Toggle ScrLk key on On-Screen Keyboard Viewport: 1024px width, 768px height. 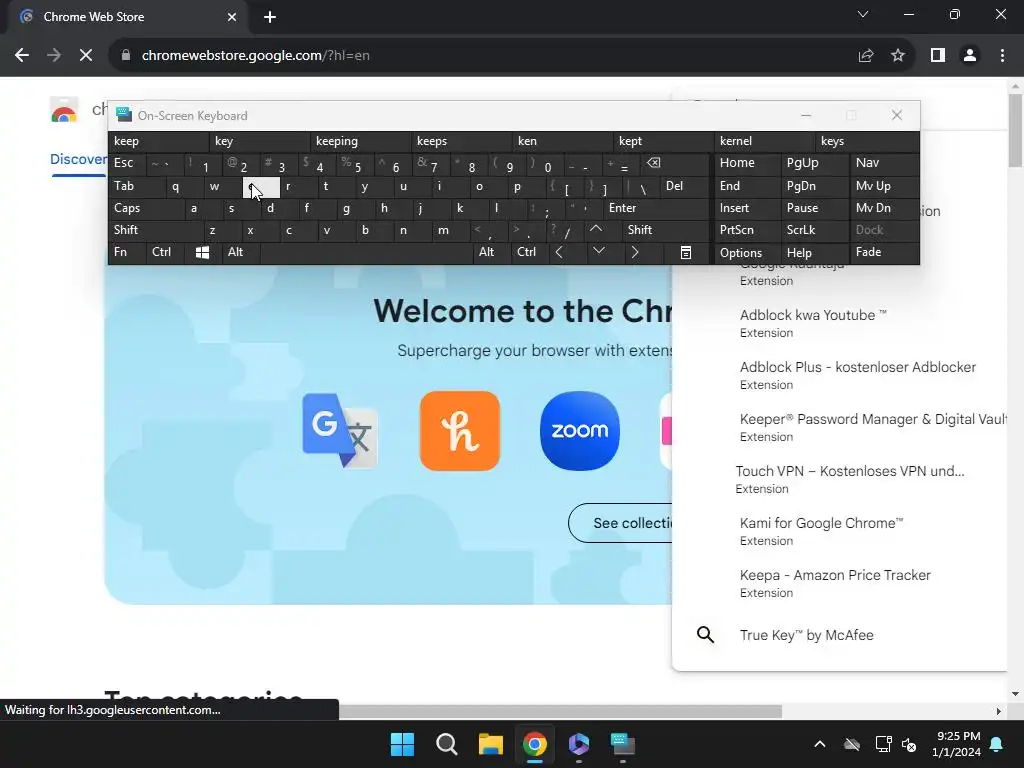tap(814, 230)
